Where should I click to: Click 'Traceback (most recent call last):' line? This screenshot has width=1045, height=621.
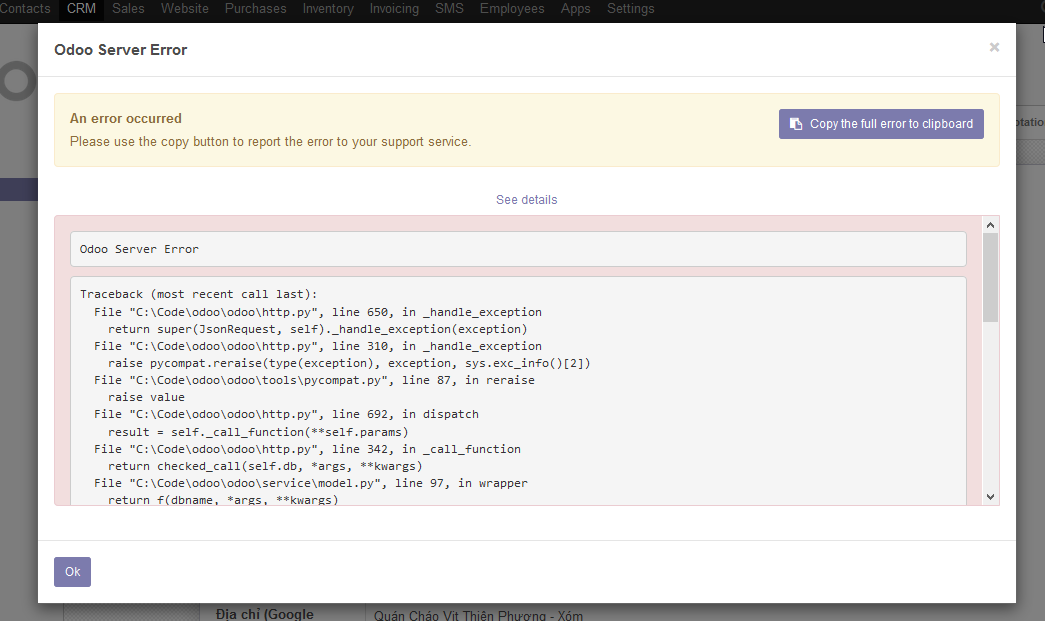(x=199, y=295)
